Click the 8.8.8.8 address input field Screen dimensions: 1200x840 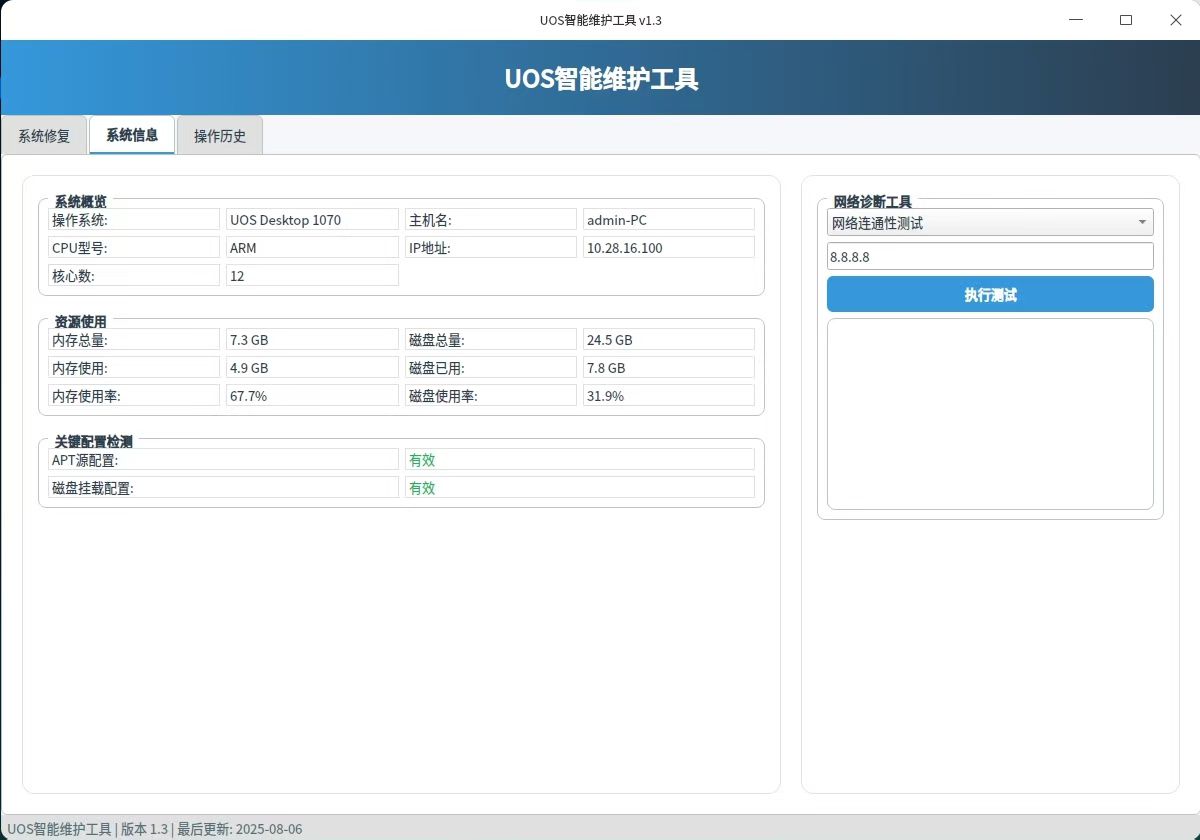point(990,256)
